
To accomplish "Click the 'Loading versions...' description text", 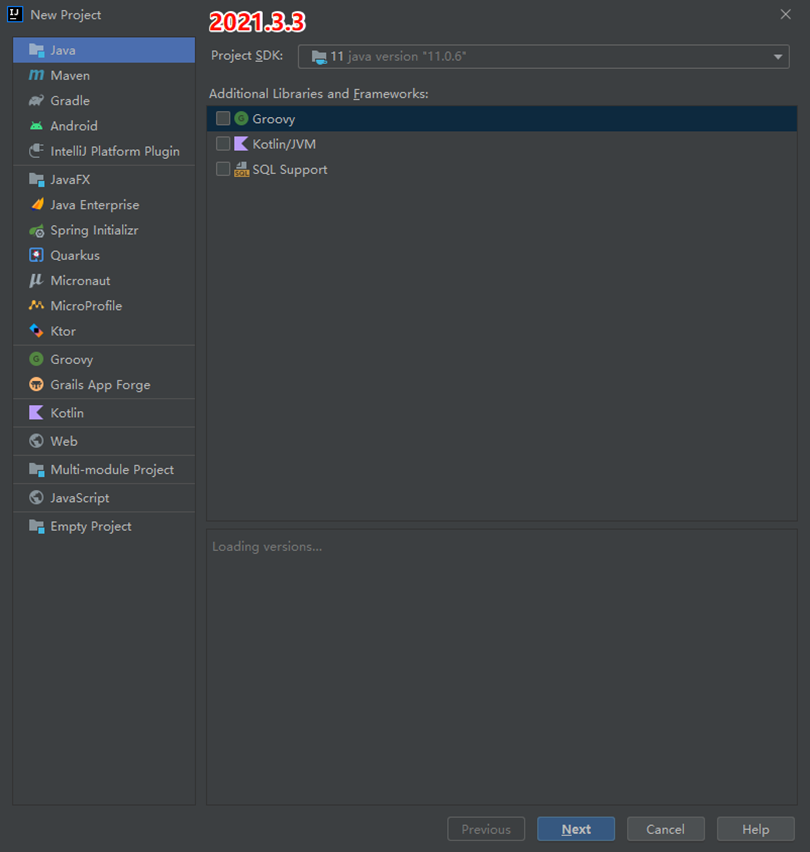I will coord(267,547).
